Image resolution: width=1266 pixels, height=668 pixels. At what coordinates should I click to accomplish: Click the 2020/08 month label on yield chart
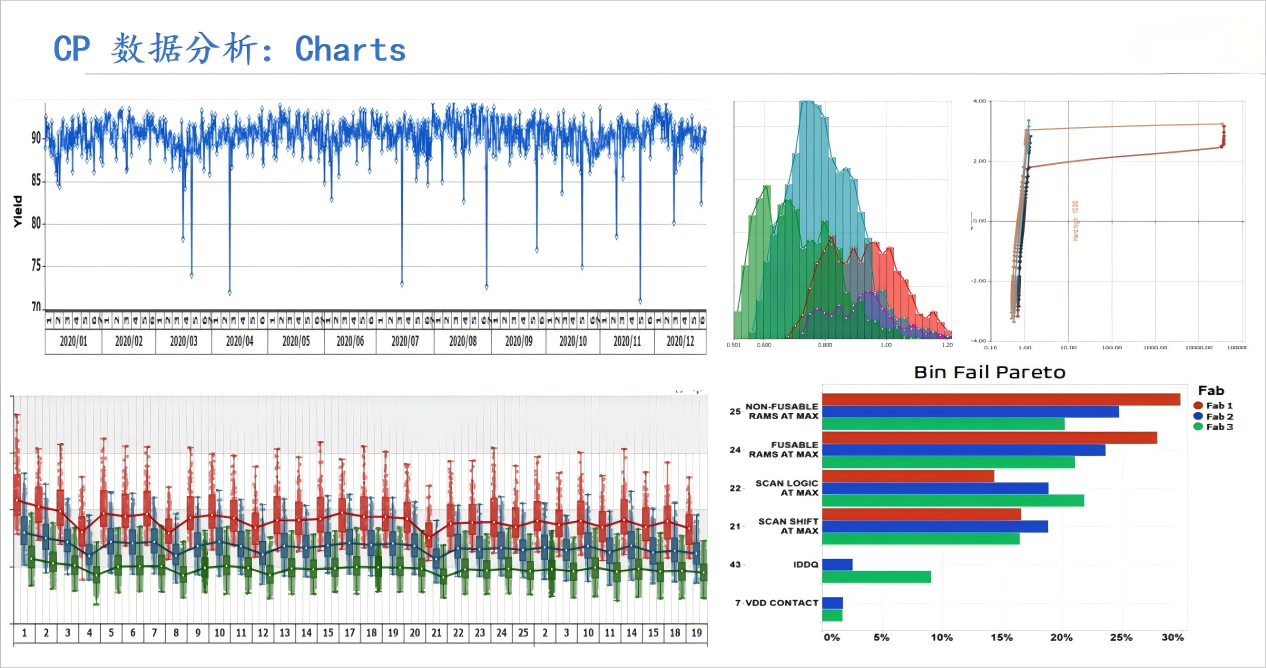pyautogui.click(x=462, y=341)
